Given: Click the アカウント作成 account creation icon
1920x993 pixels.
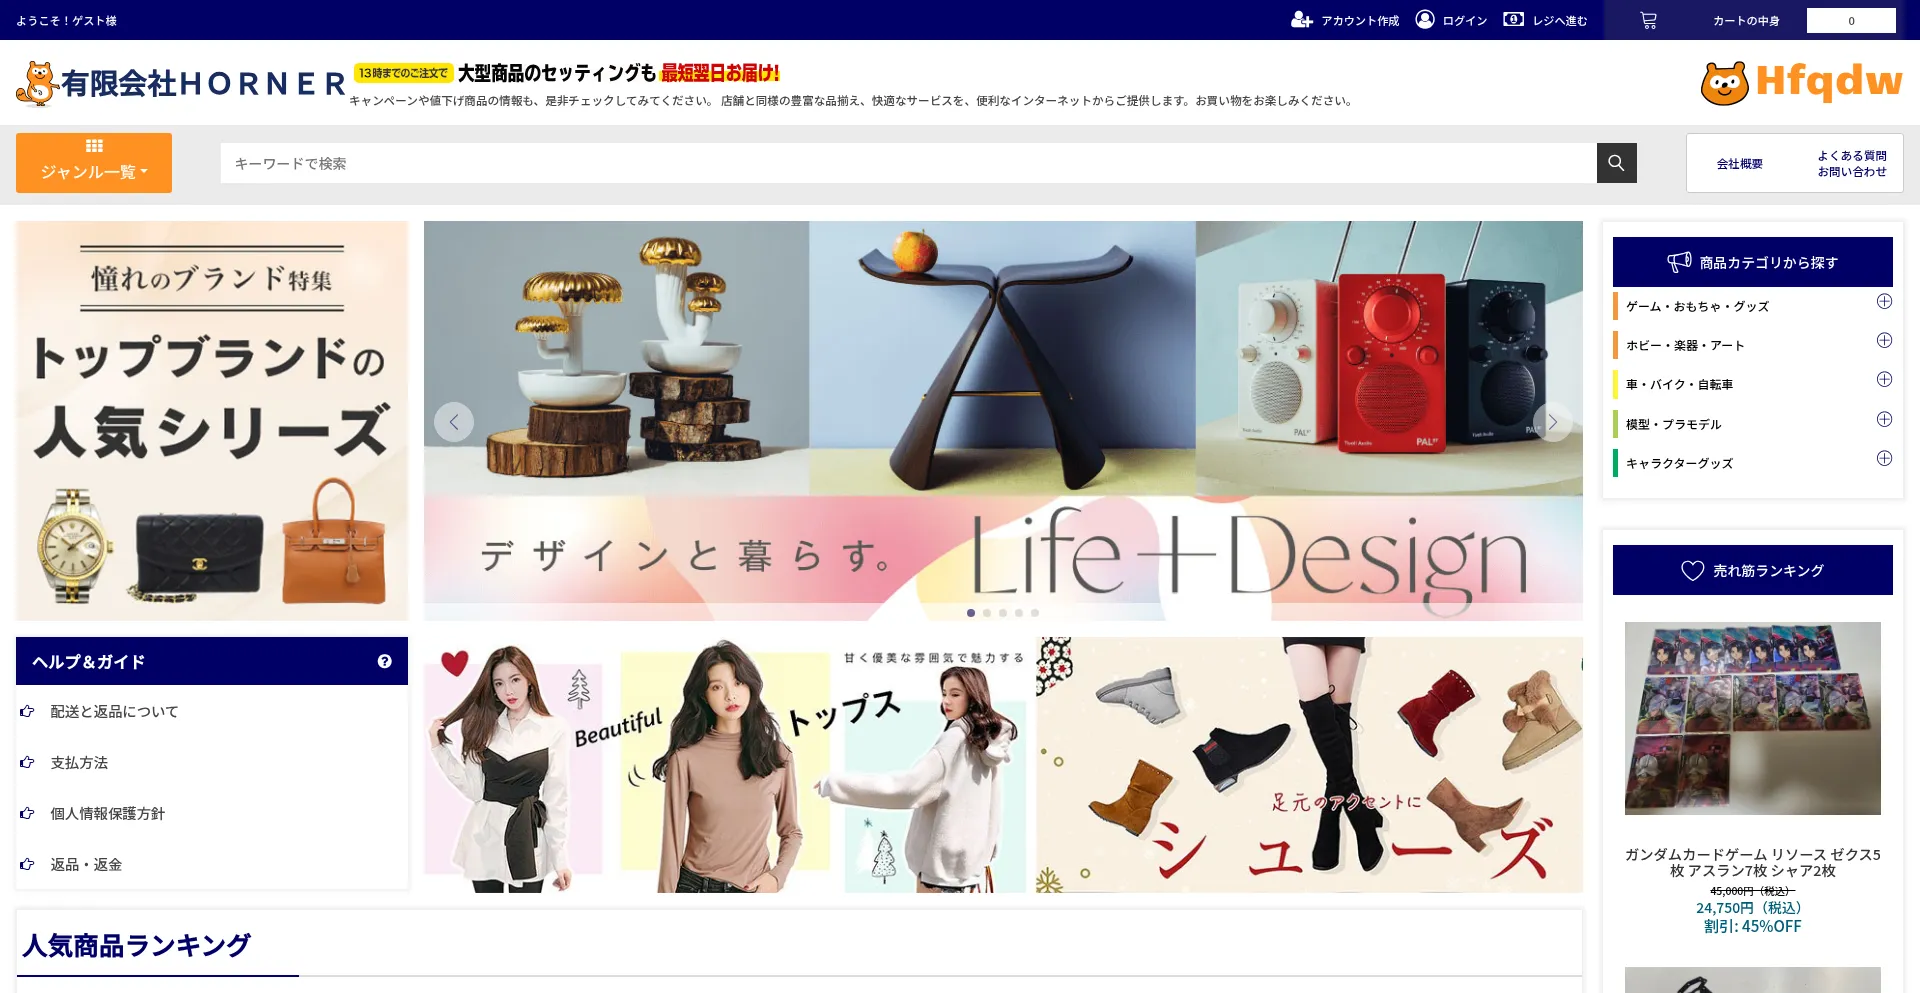Looking at the screenshot, I should click(1301, 20).
